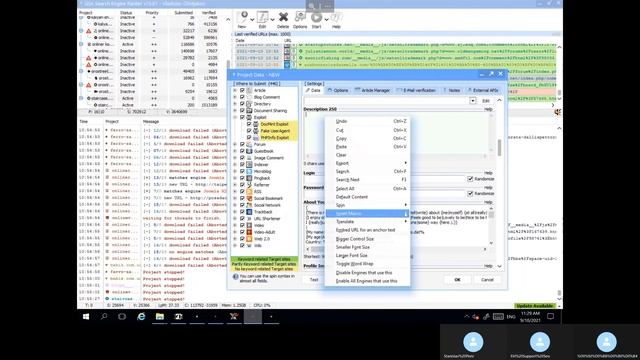Viewport: 640px width, 360px height.
Task: Click the Edit project toolbar icon
Action: (262, 18)
